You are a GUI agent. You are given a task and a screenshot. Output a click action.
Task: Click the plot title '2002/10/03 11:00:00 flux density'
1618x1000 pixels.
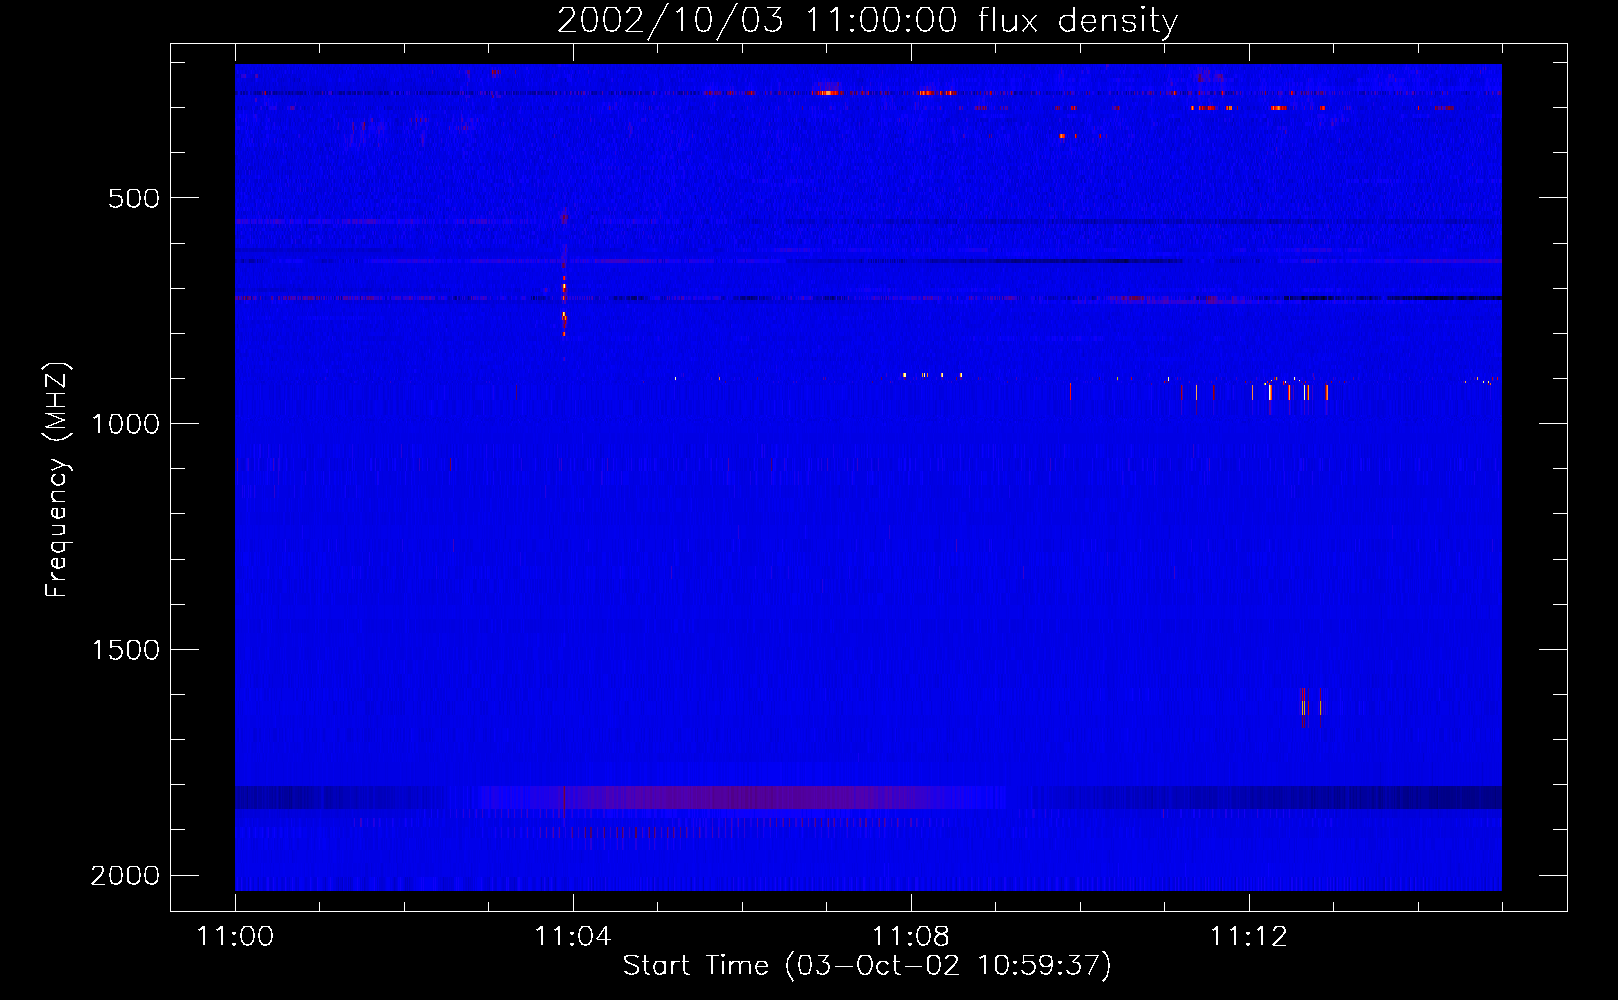[x=867, y=20]
